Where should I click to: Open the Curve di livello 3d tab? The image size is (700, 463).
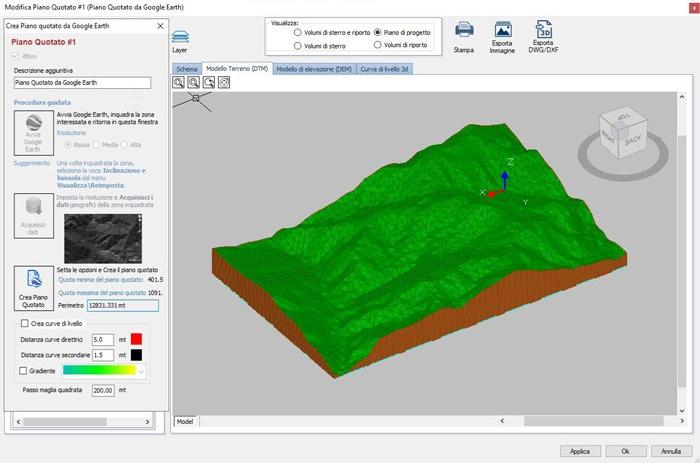(x=384, y=69)
